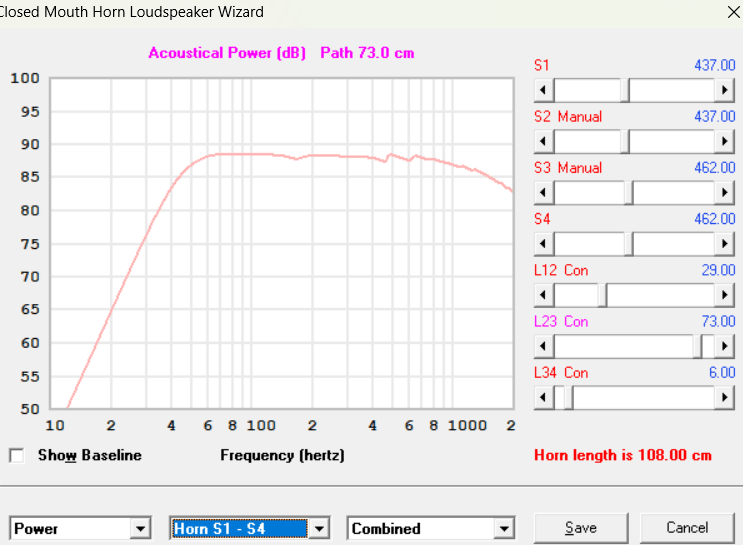Click the Path 73.0 cm text
This screenshot has width=743, height=545.
pos(367,53)
